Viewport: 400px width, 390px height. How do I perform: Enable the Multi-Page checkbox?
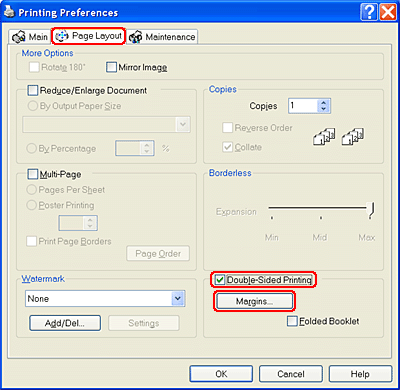click(x=33, y=174)
